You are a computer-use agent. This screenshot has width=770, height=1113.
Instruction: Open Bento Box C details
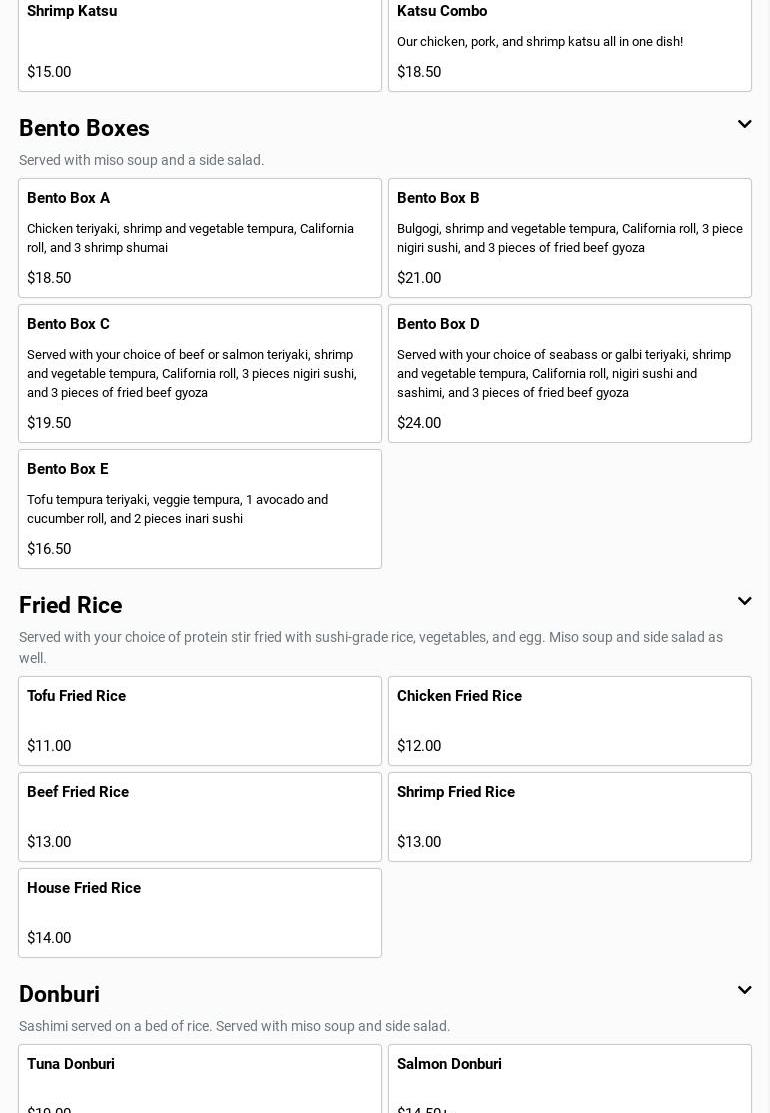coord(200,373)
